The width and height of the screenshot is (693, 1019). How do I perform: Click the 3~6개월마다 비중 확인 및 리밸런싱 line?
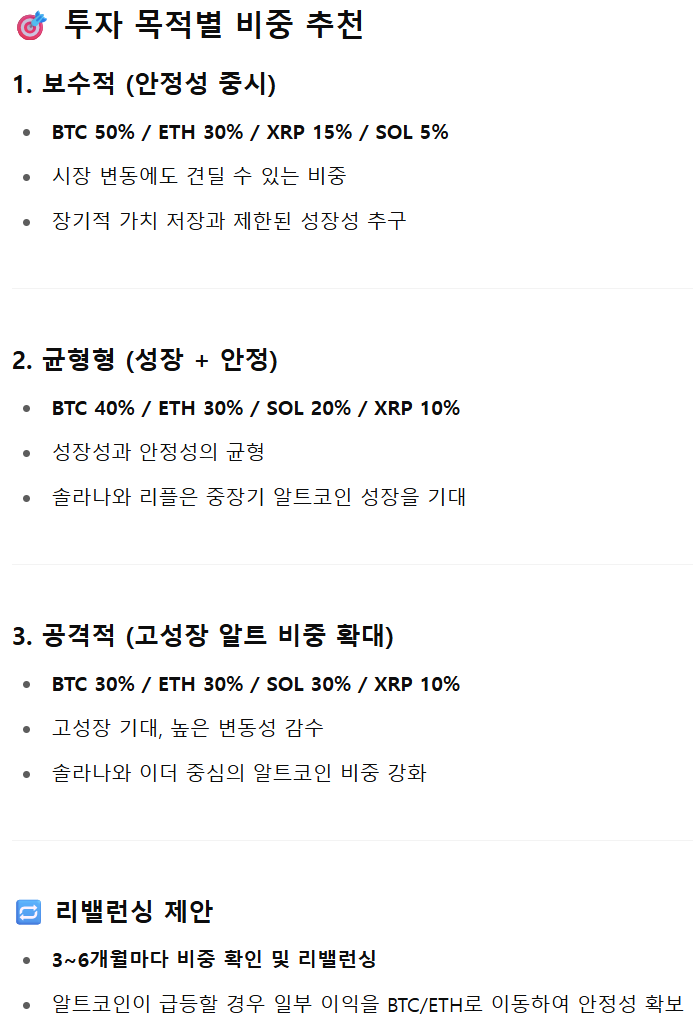pos(214,959)
